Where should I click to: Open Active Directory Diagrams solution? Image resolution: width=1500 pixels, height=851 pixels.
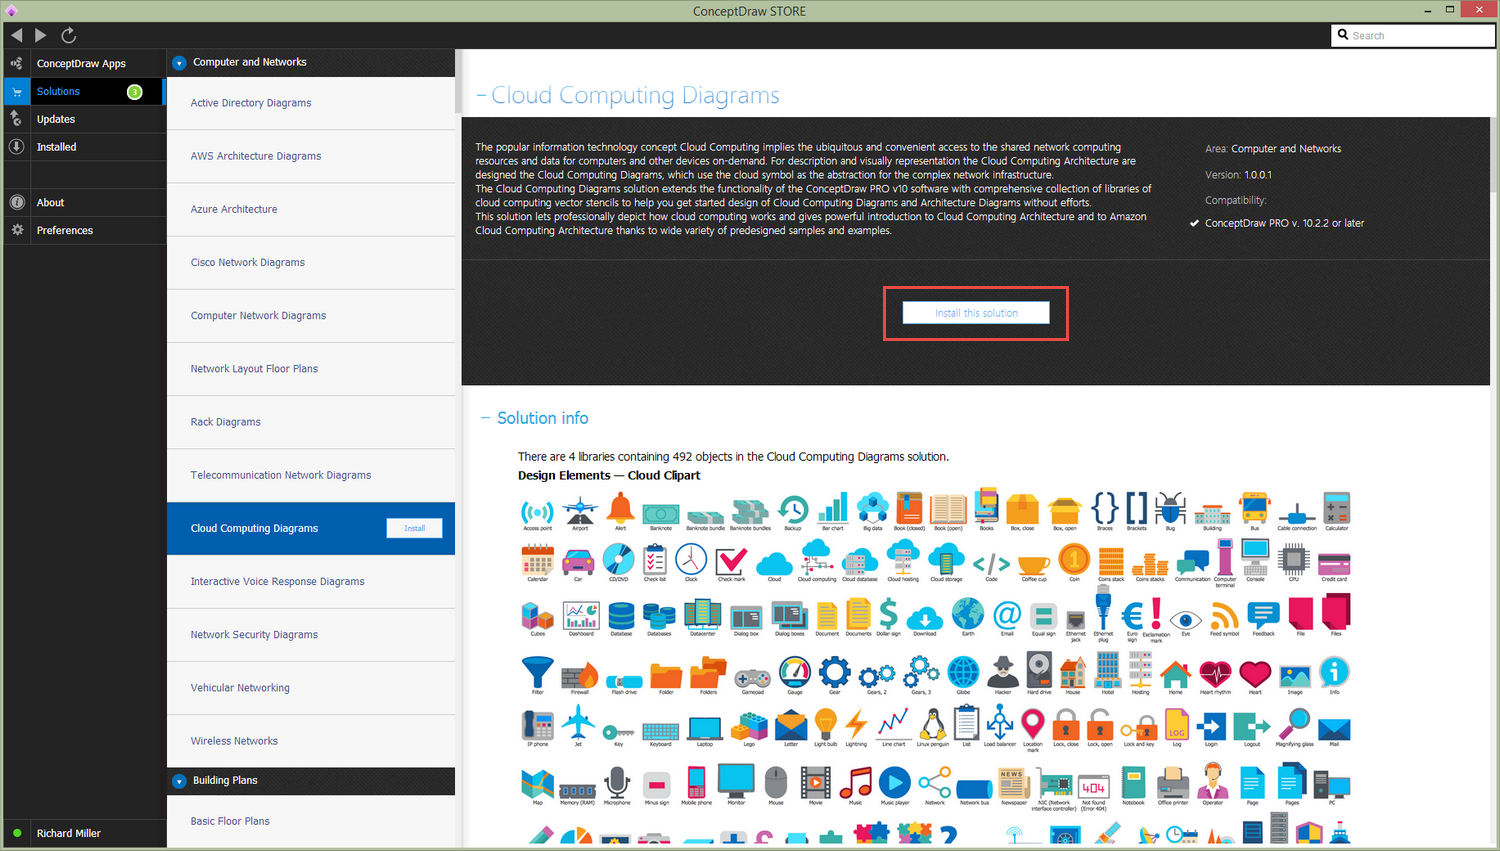[311, 103]
